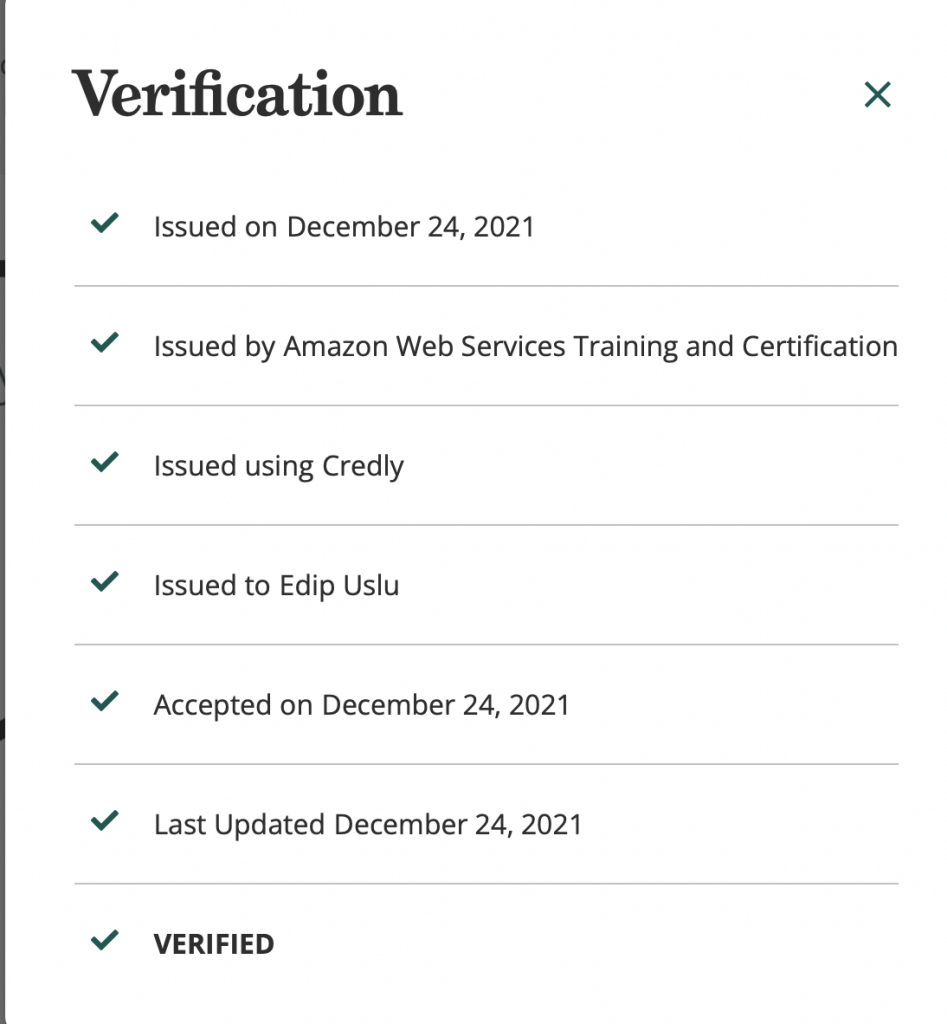Click the divider between the Credly and Edip Uslu rows
947x1024 pixels.
pyautogui.click(x=486, y=525)
